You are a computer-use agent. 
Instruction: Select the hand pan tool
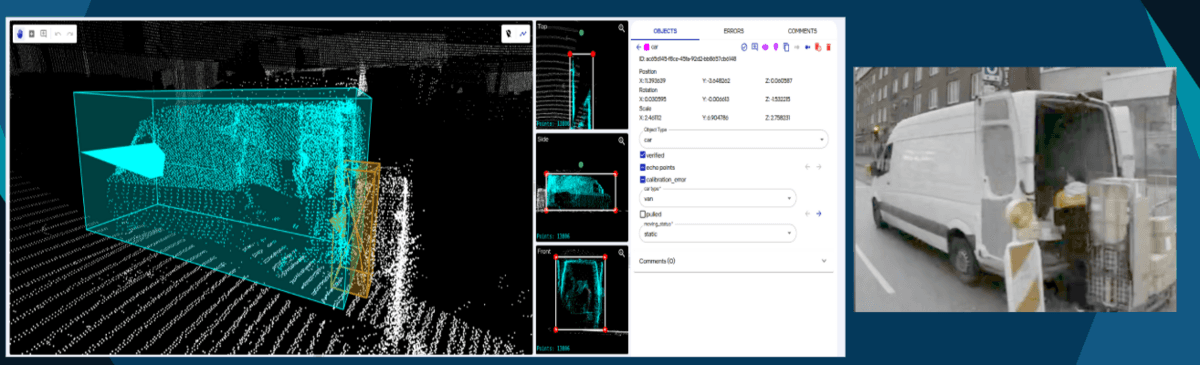[19, 34]
